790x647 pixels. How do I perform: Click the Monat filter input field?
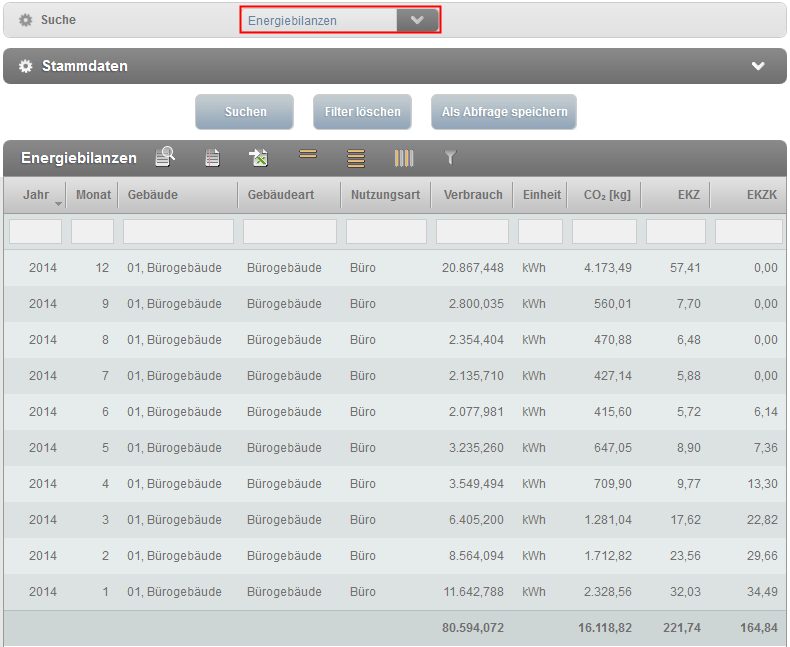pos(93,232)
